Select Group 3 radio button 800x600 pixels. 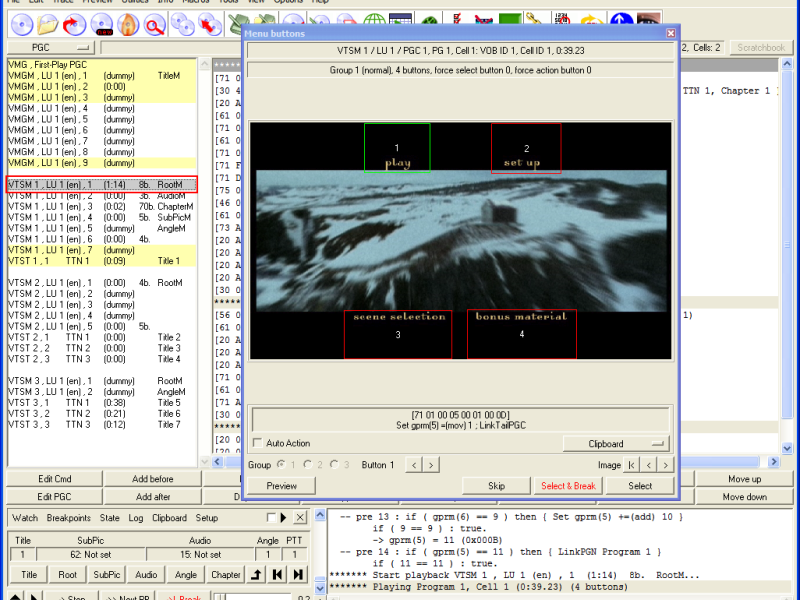click(334, 465)
